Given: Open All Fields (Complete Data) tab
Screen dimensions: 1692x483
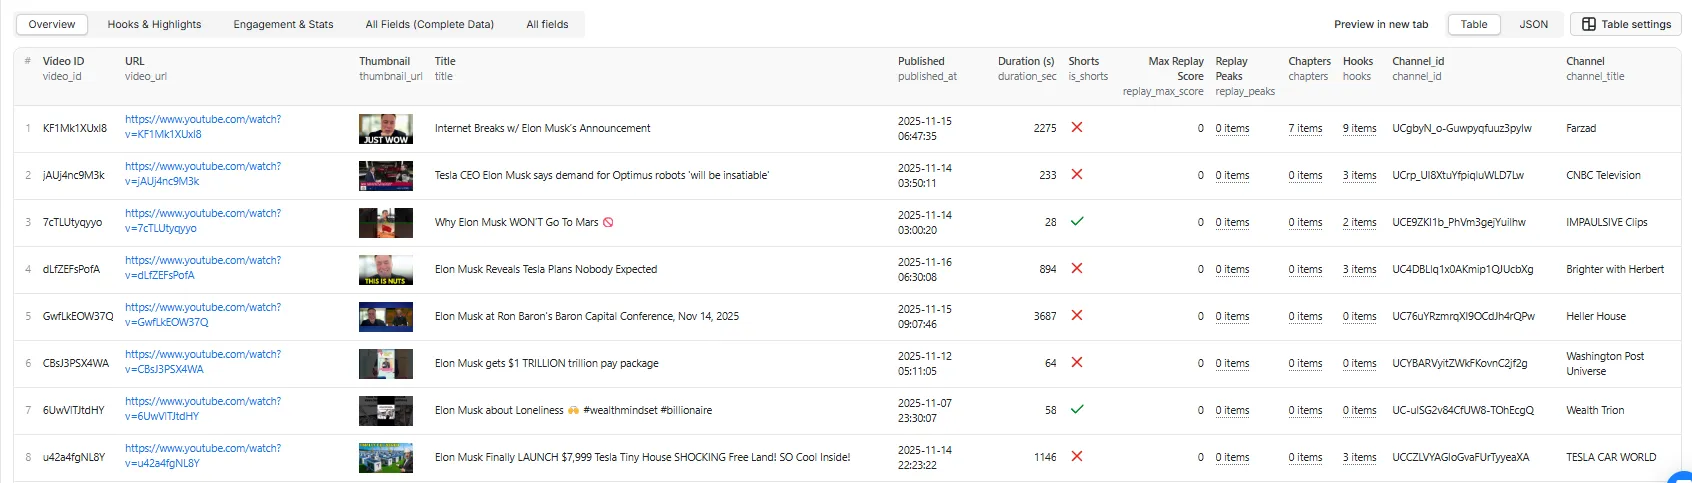Looking at the screenshot, I should pyautogui.click(x=429, y=24).
